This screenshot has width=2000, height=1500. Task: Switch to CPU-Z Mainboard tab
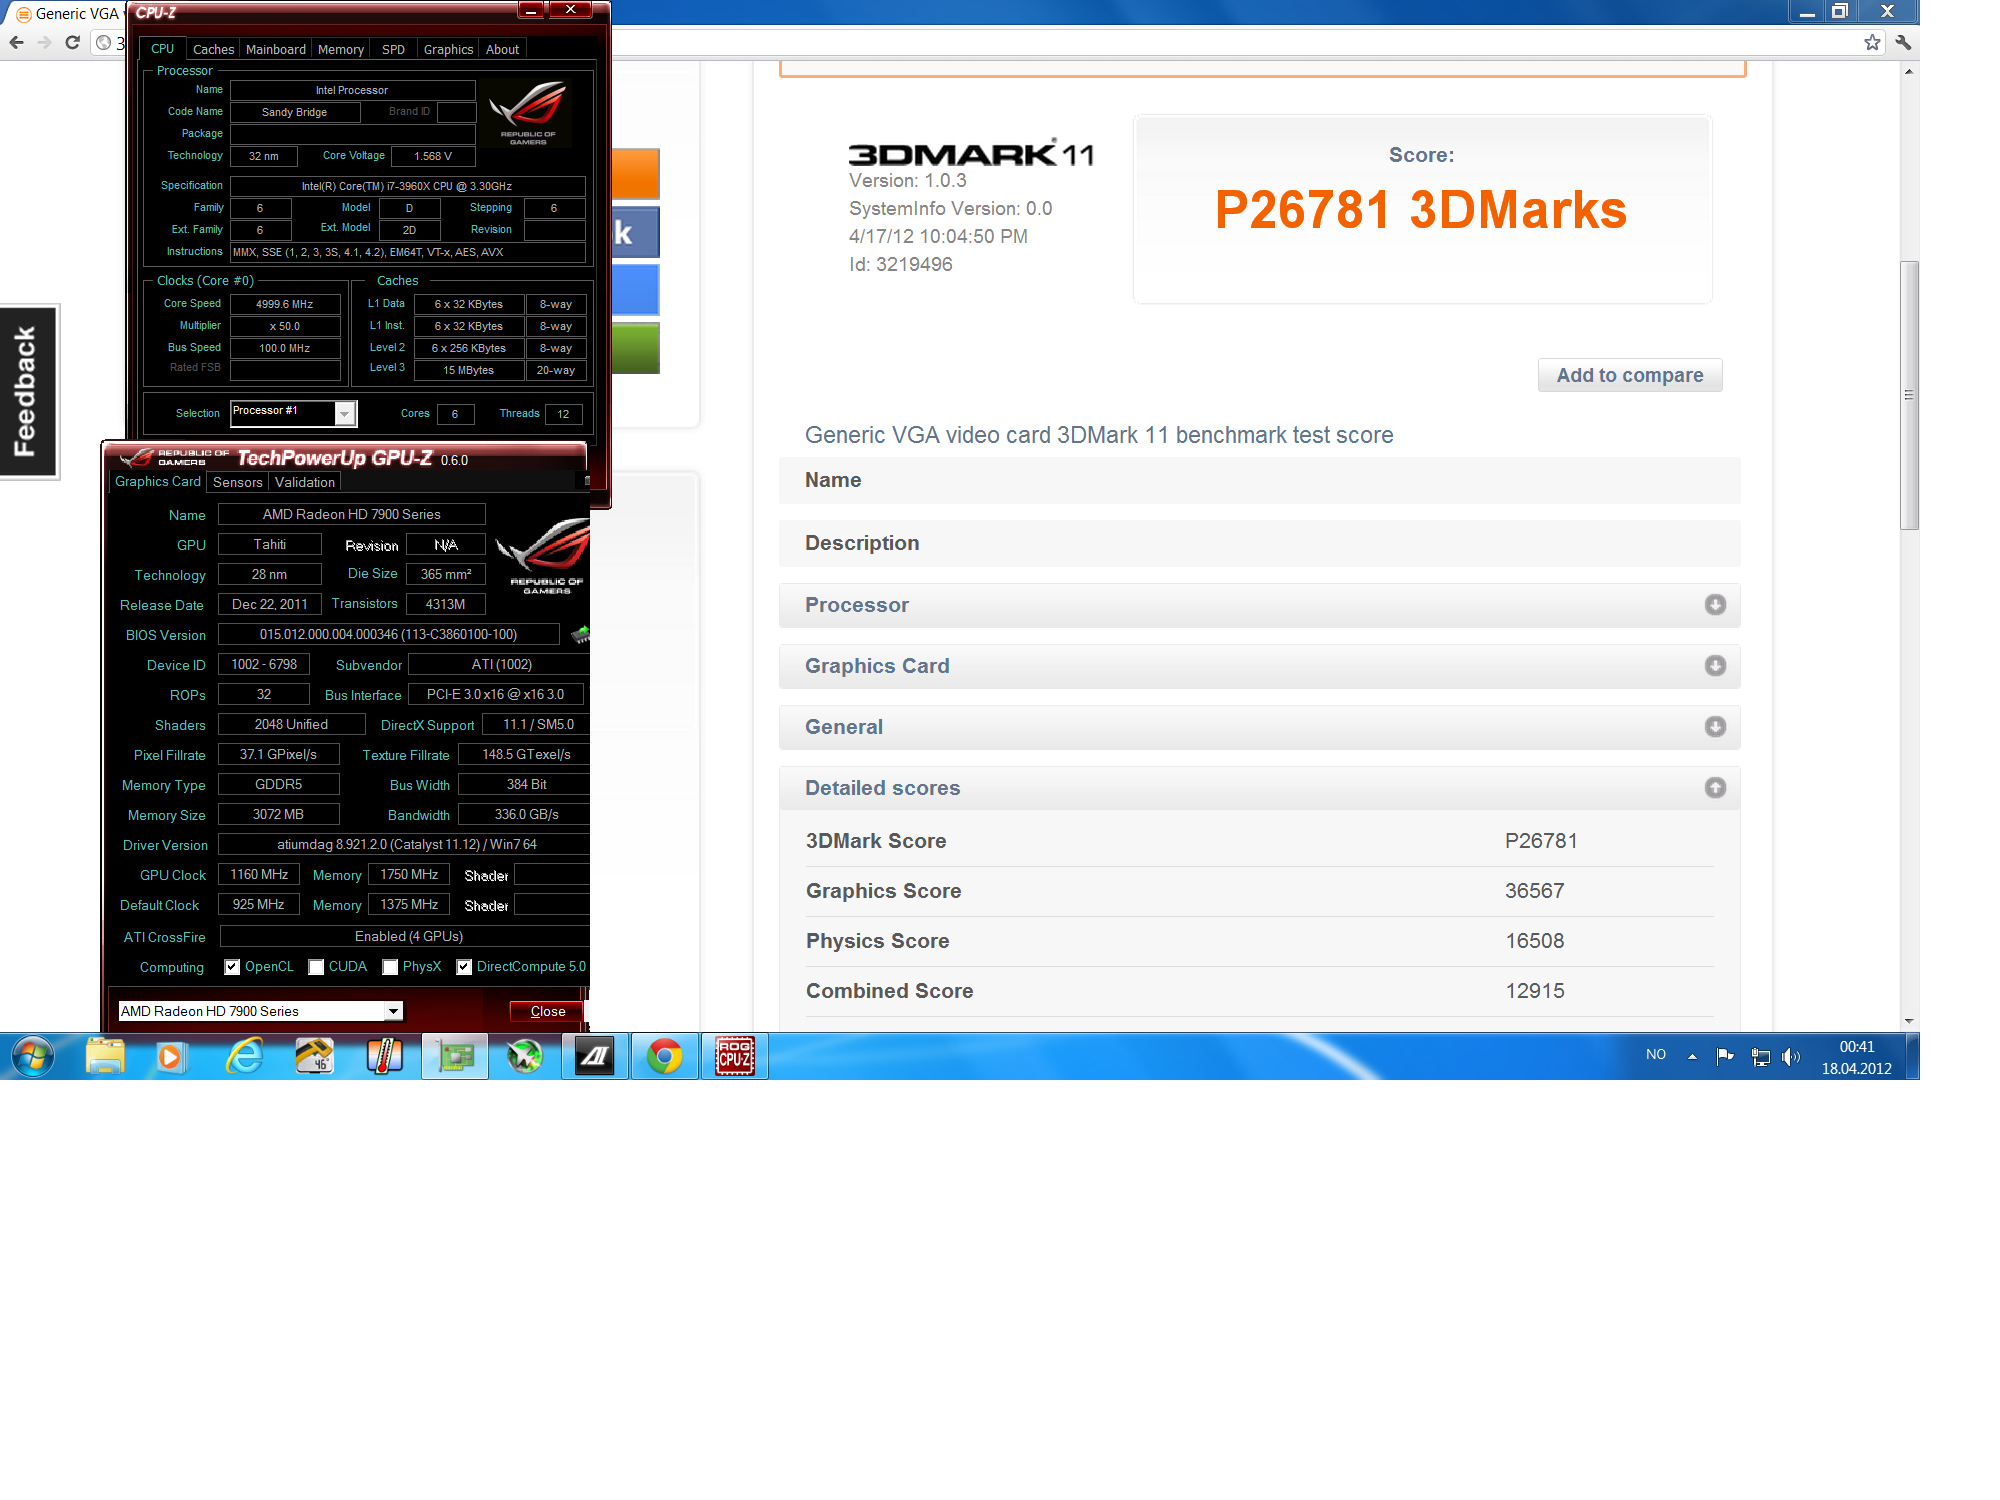coord(276,49)
